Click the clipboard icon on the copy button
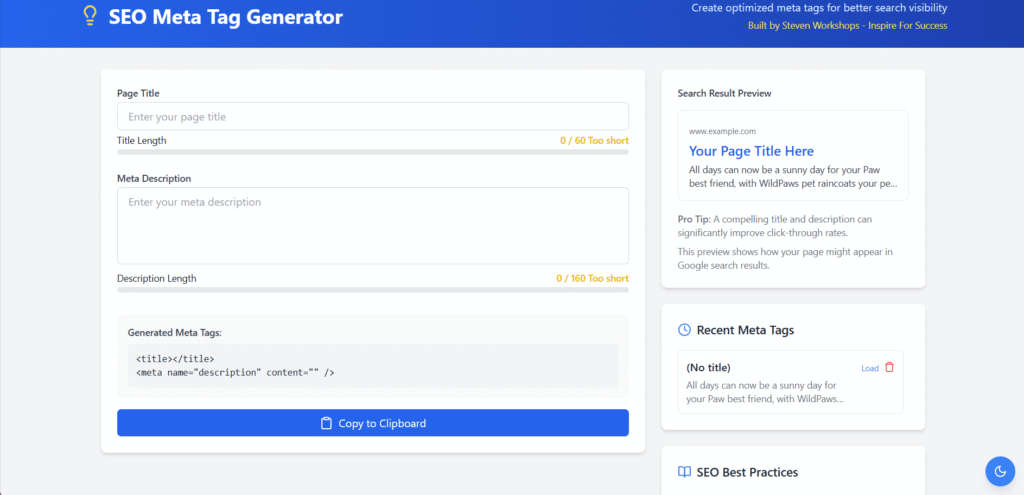Image resolution: width=1024 pixels, height=495 pixels. coord(327,423)
